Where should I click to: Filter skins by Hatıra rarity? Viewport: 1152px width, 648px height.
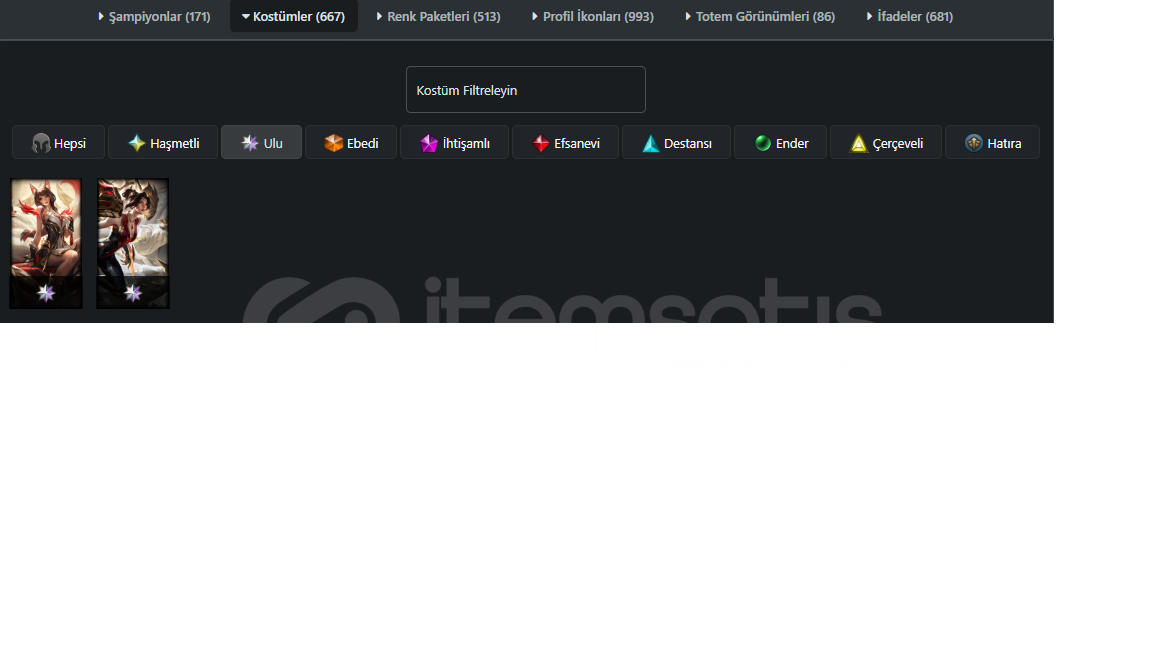coord(993,143)
